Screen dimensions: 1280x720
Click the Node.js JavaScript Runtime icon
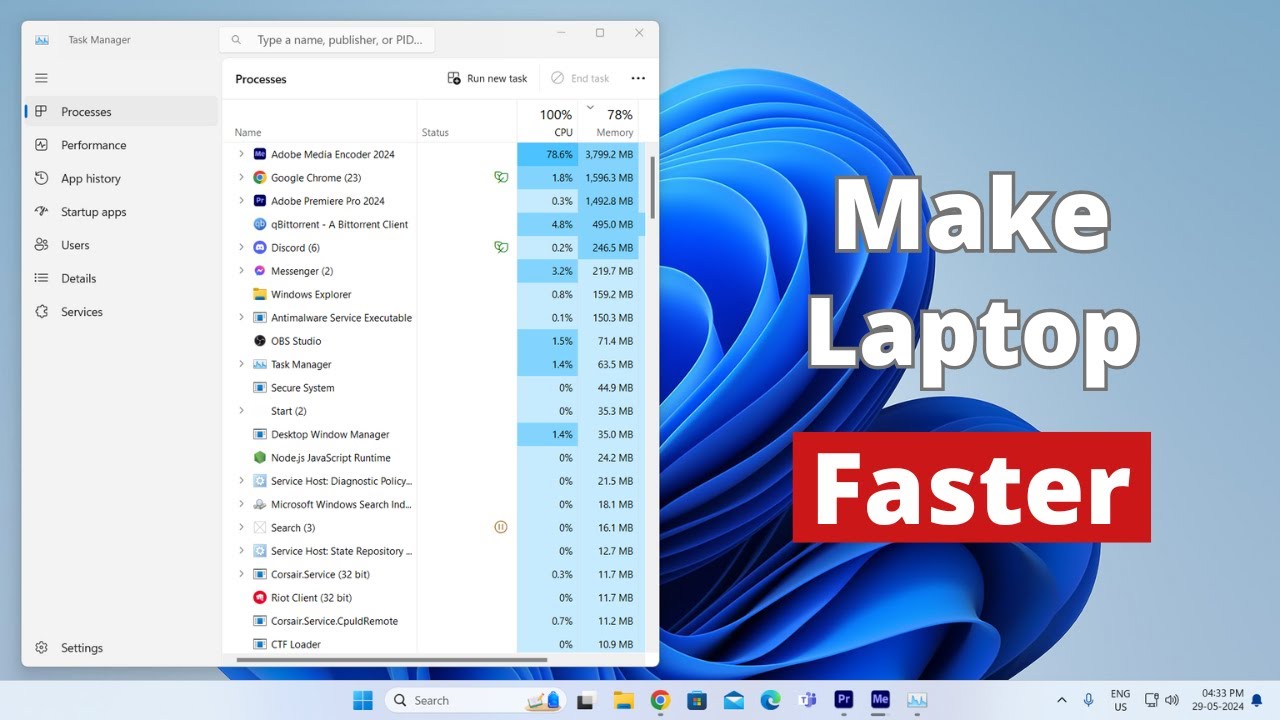[x=260, y=458]
